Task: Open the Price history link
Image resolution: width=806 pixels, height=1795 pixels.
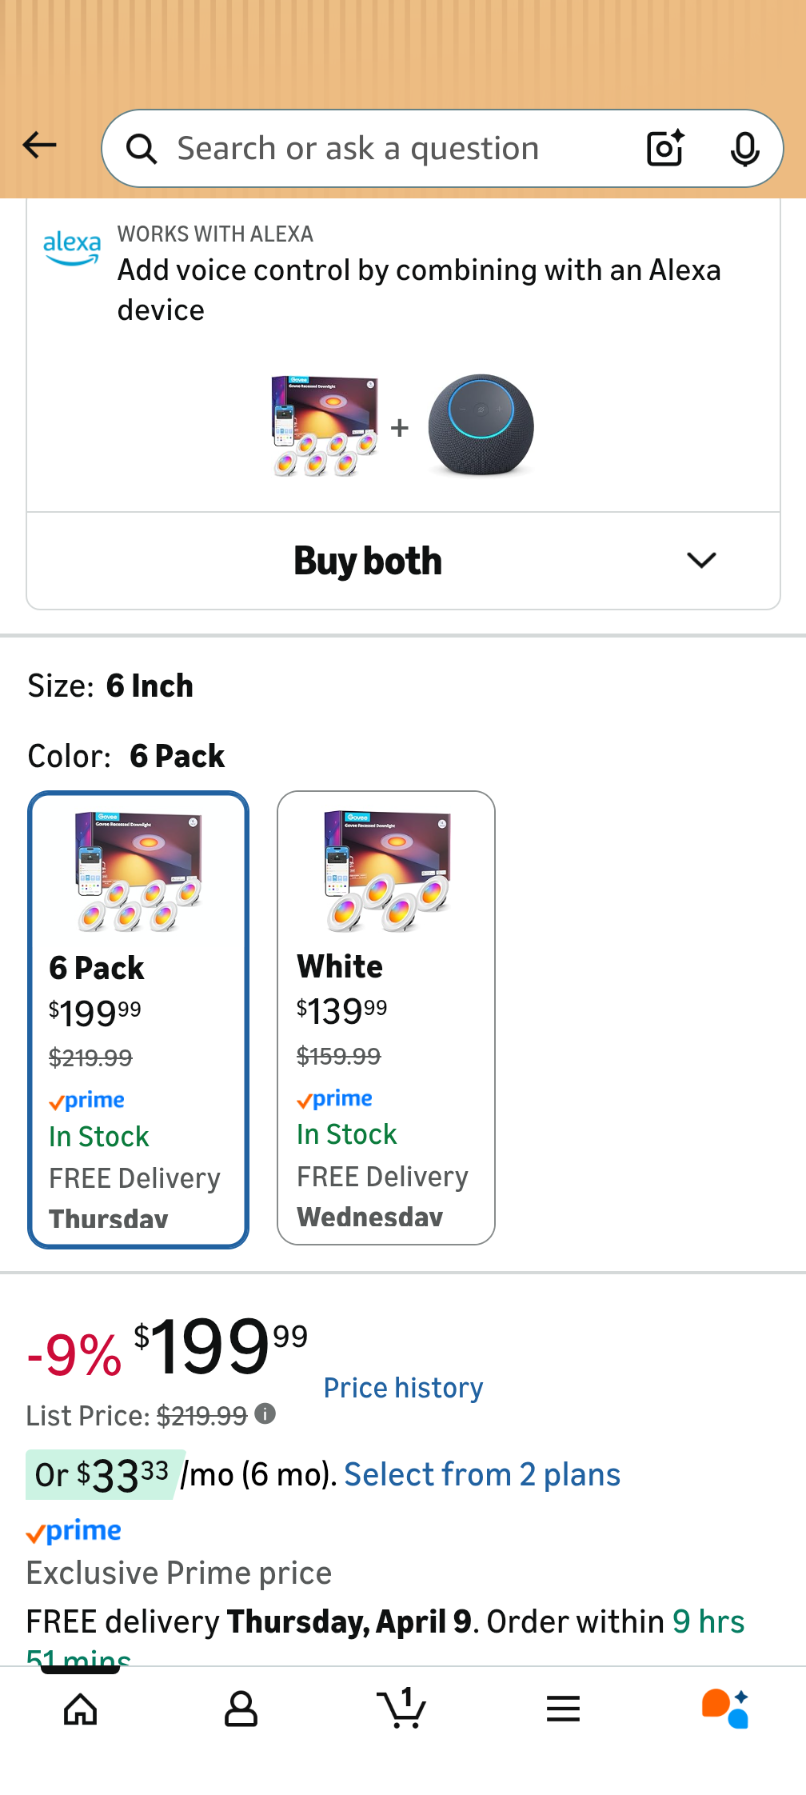Action: click(403, 1388)
